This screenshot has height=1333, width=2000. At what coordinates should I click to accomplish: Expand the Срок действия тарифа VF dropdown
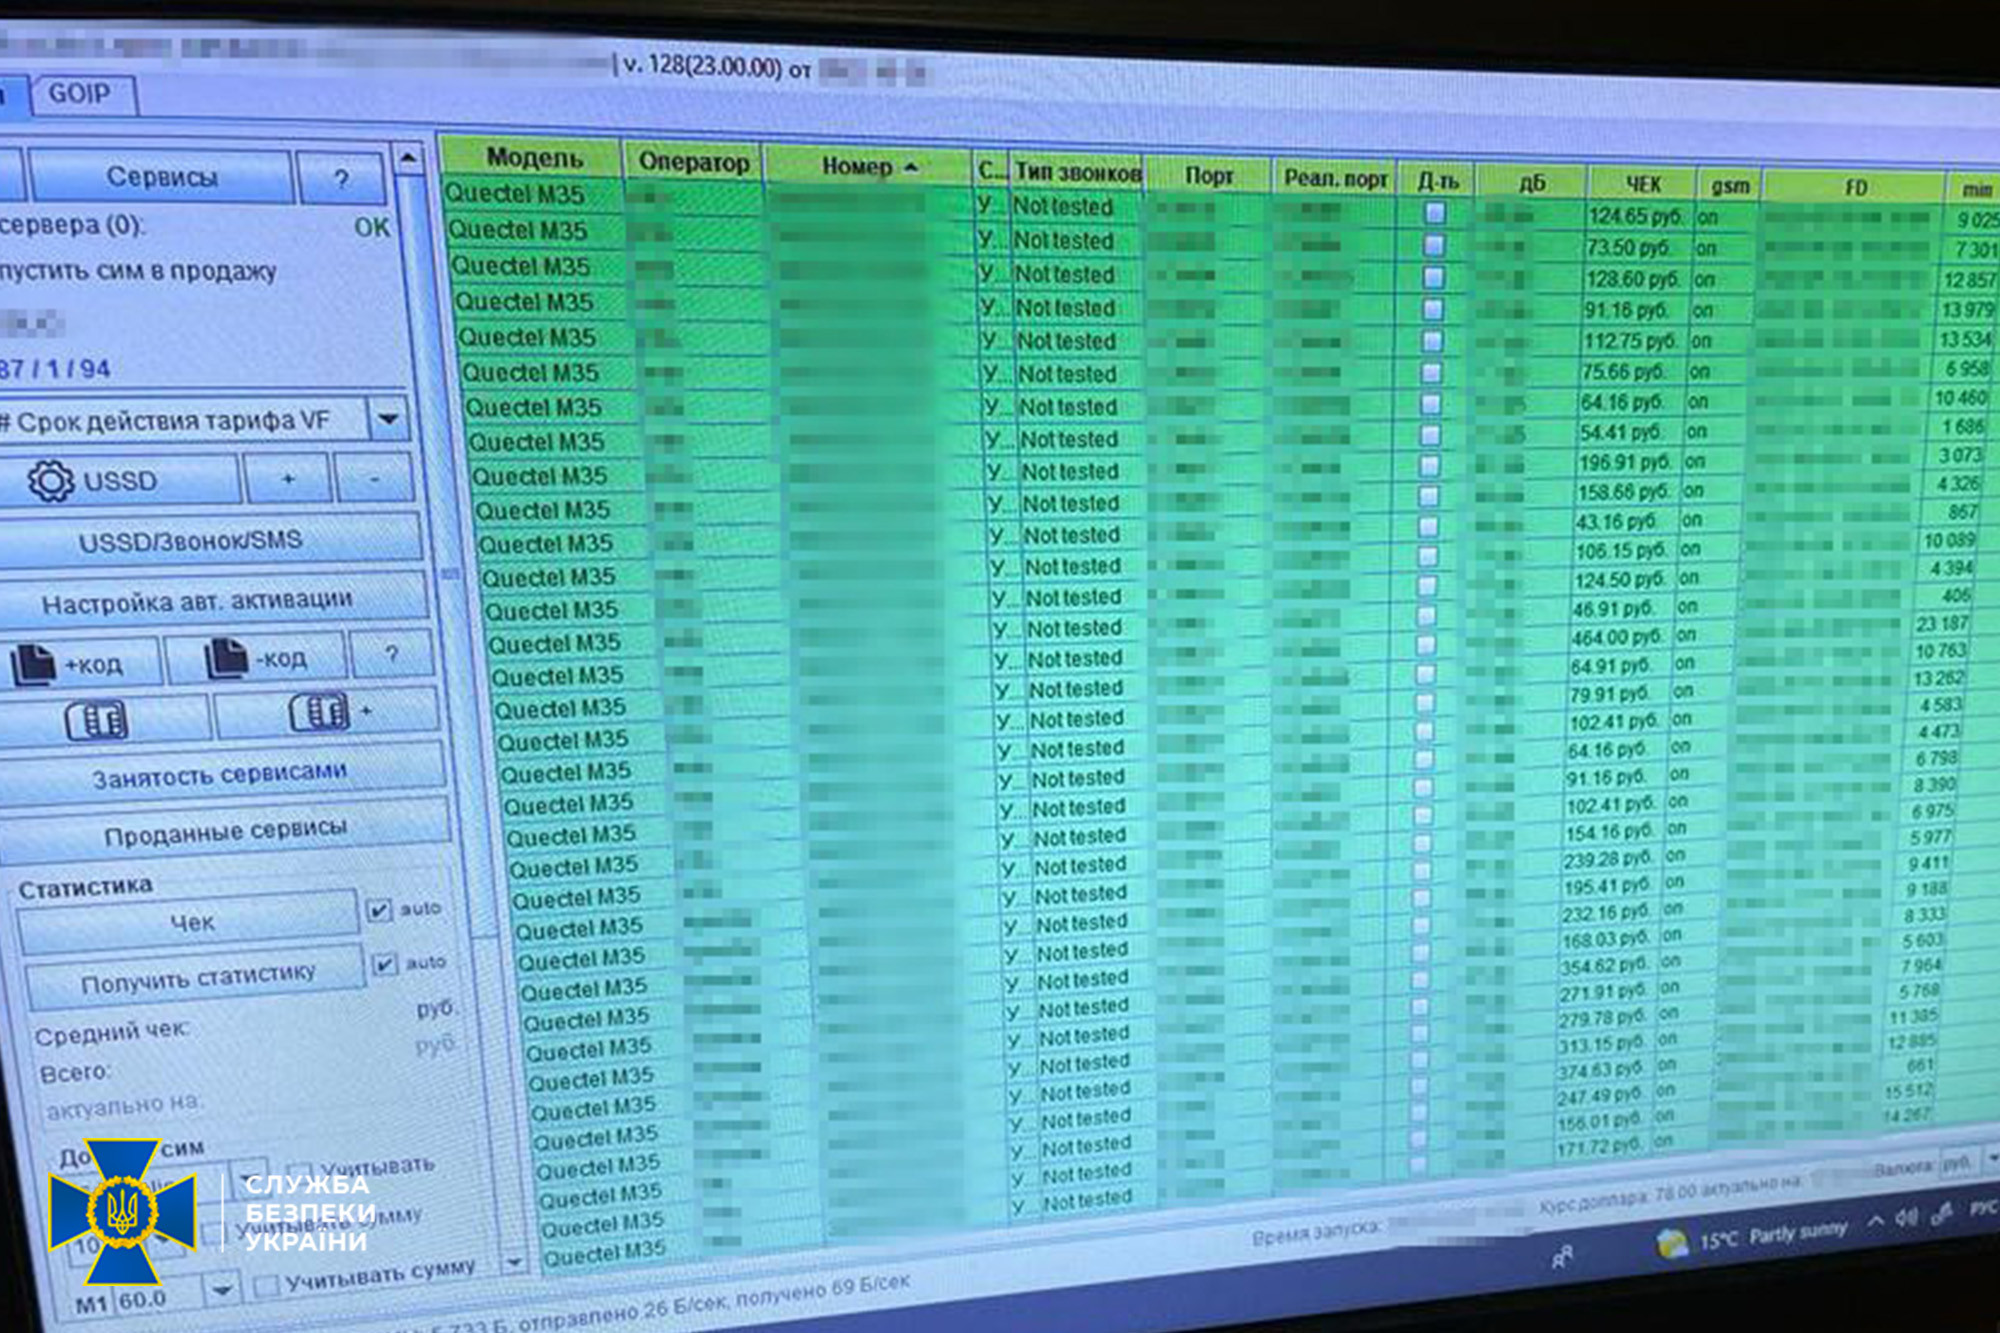(388, 419)
